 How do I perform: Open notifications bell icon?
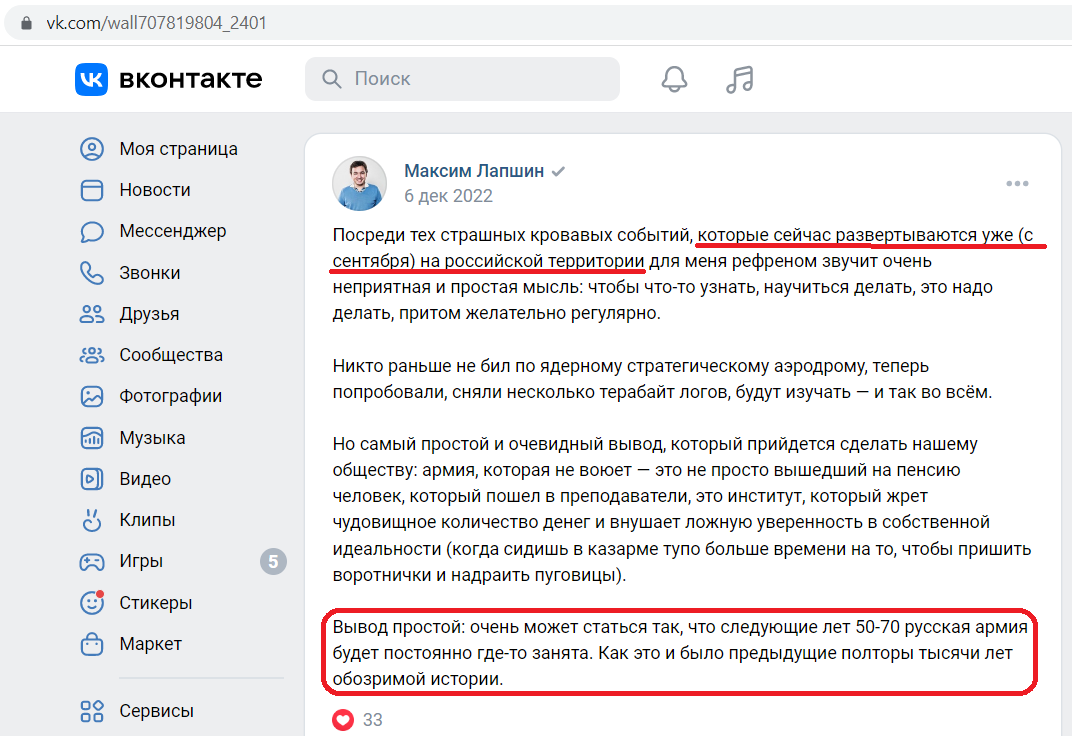click(674, 79)
